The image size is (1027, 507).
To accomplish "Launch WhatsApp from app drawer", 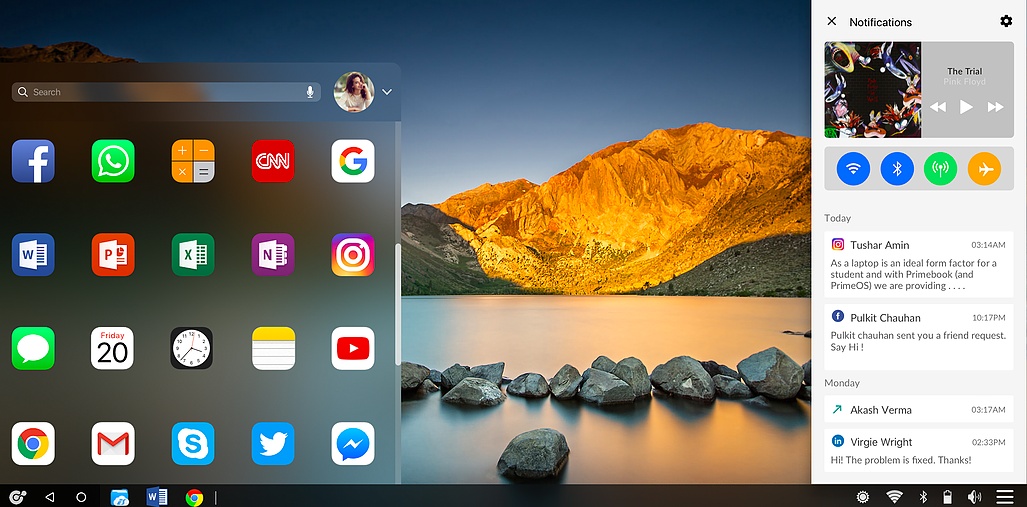I will [x=113, y=161].
